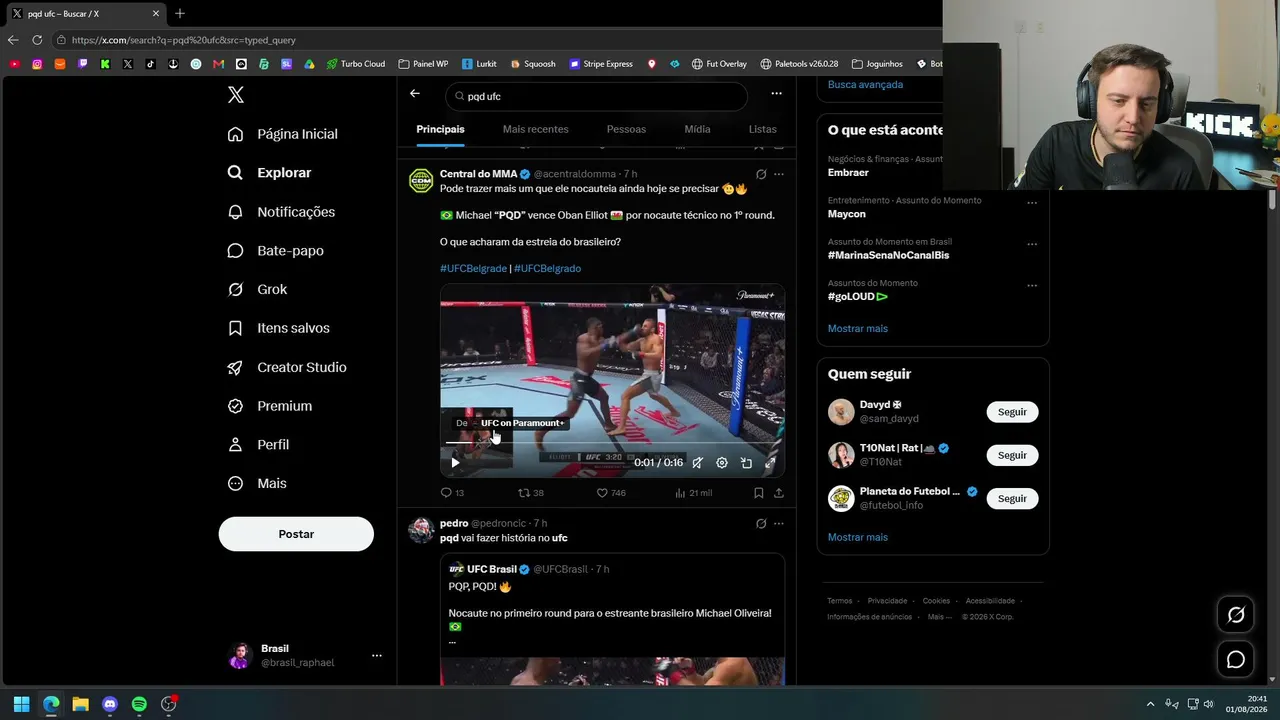Open the #UFCBelgrado hashtag

(547, 268)
